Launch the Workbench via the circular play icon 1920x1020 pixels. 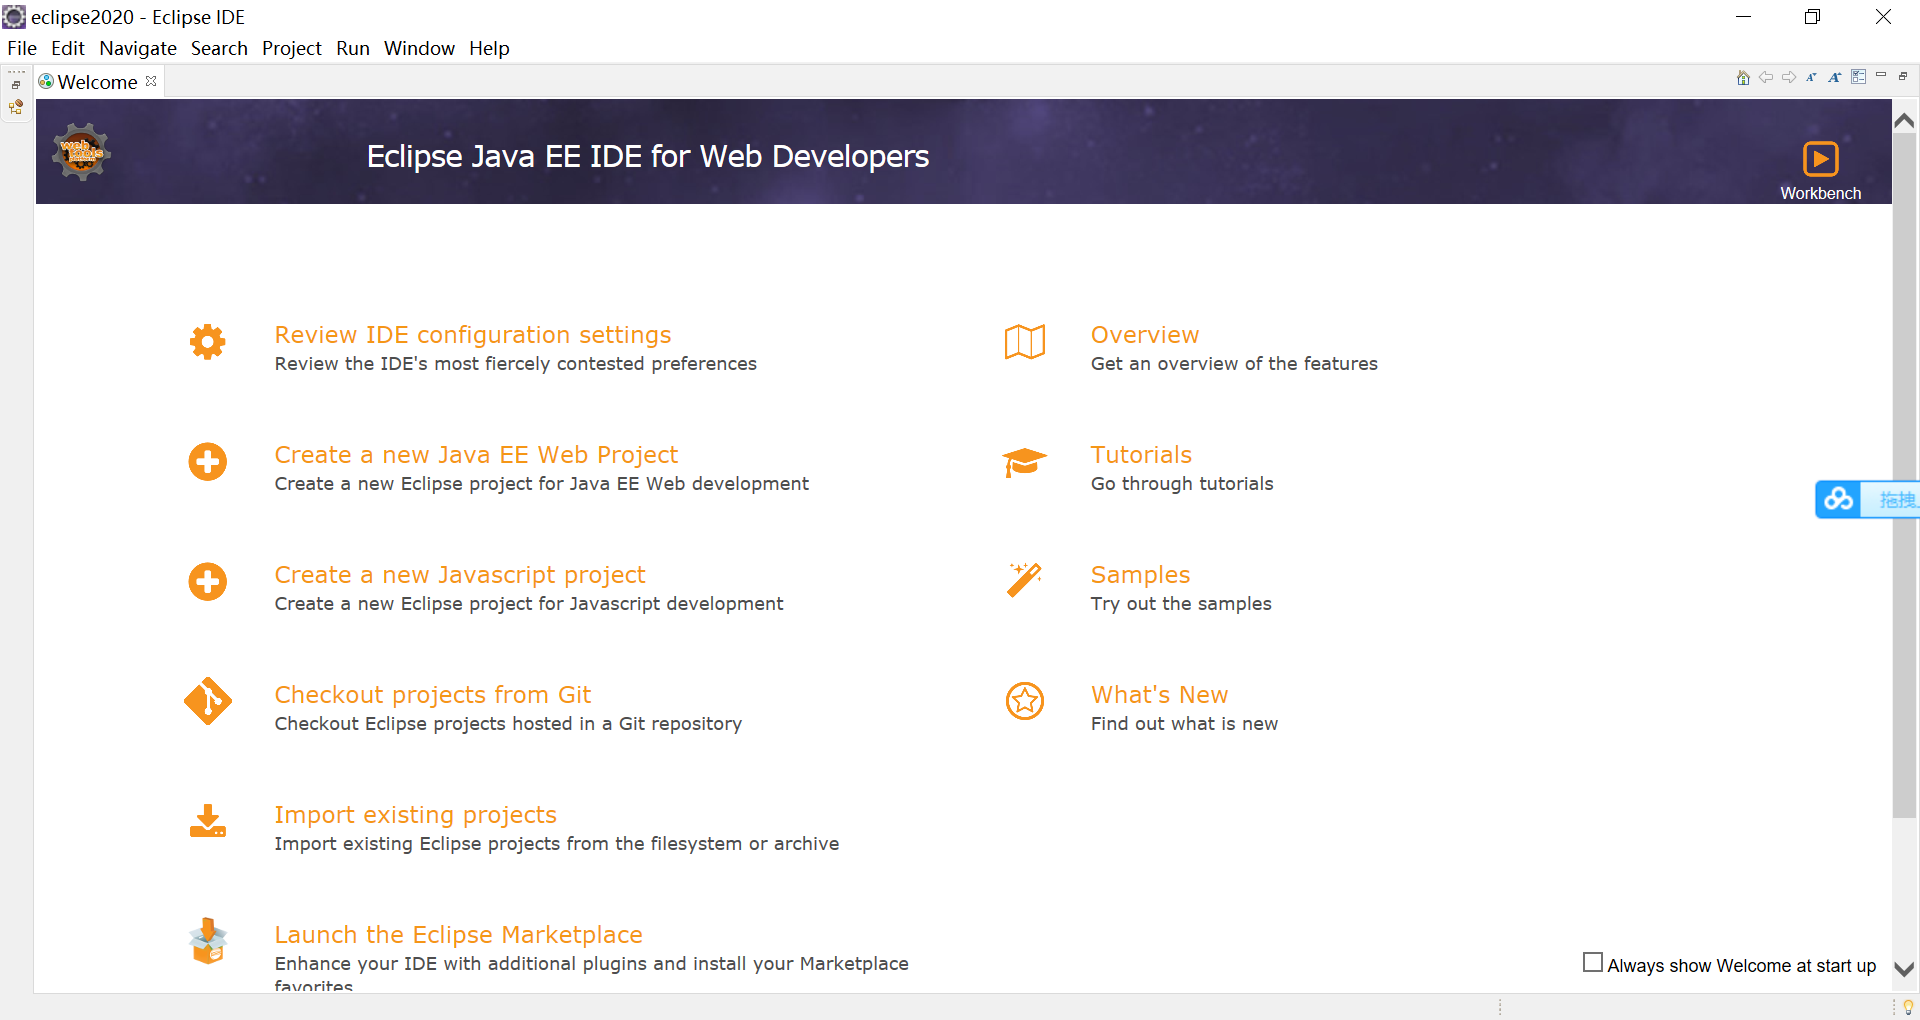1820,160
